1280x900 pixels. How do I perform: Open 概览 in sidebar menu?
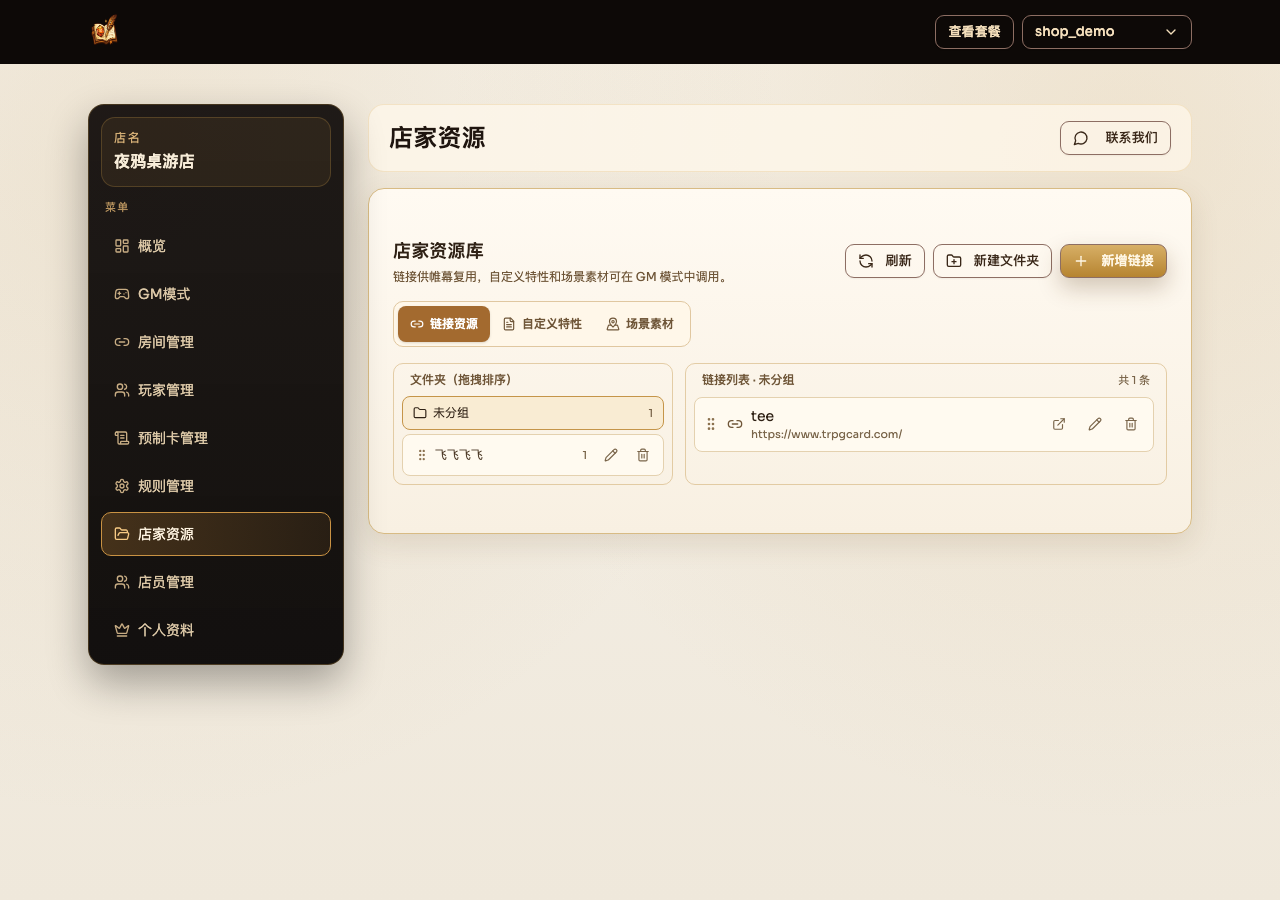[216, 246]
